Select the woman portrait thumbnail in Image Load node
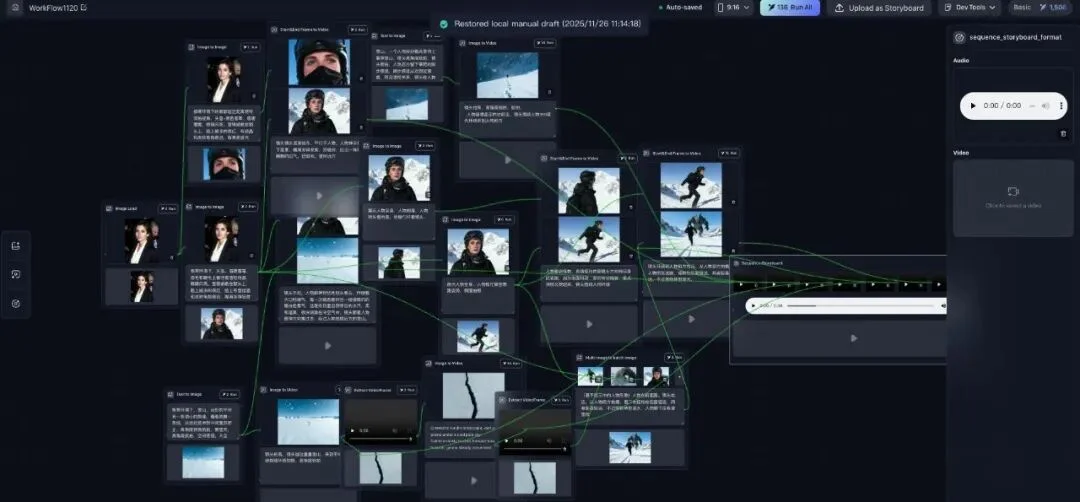Screen dimensions: 1080x502 coord(141,240)
